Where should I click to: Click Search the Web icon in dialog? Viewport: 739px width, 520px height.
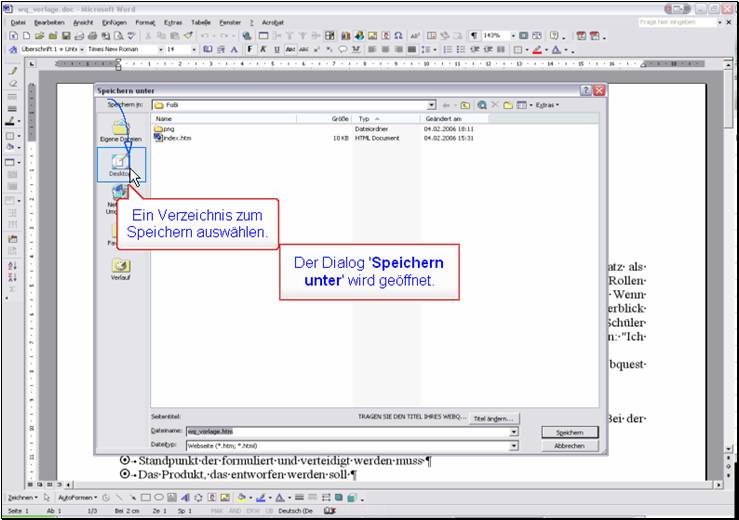481,105
